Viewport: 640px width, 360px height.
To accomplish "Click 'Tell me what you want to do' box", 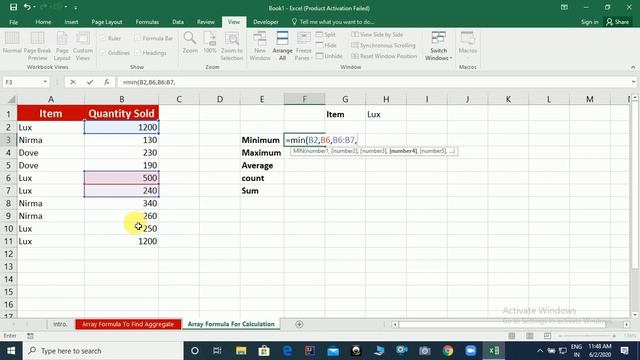I will click(333, 22).
